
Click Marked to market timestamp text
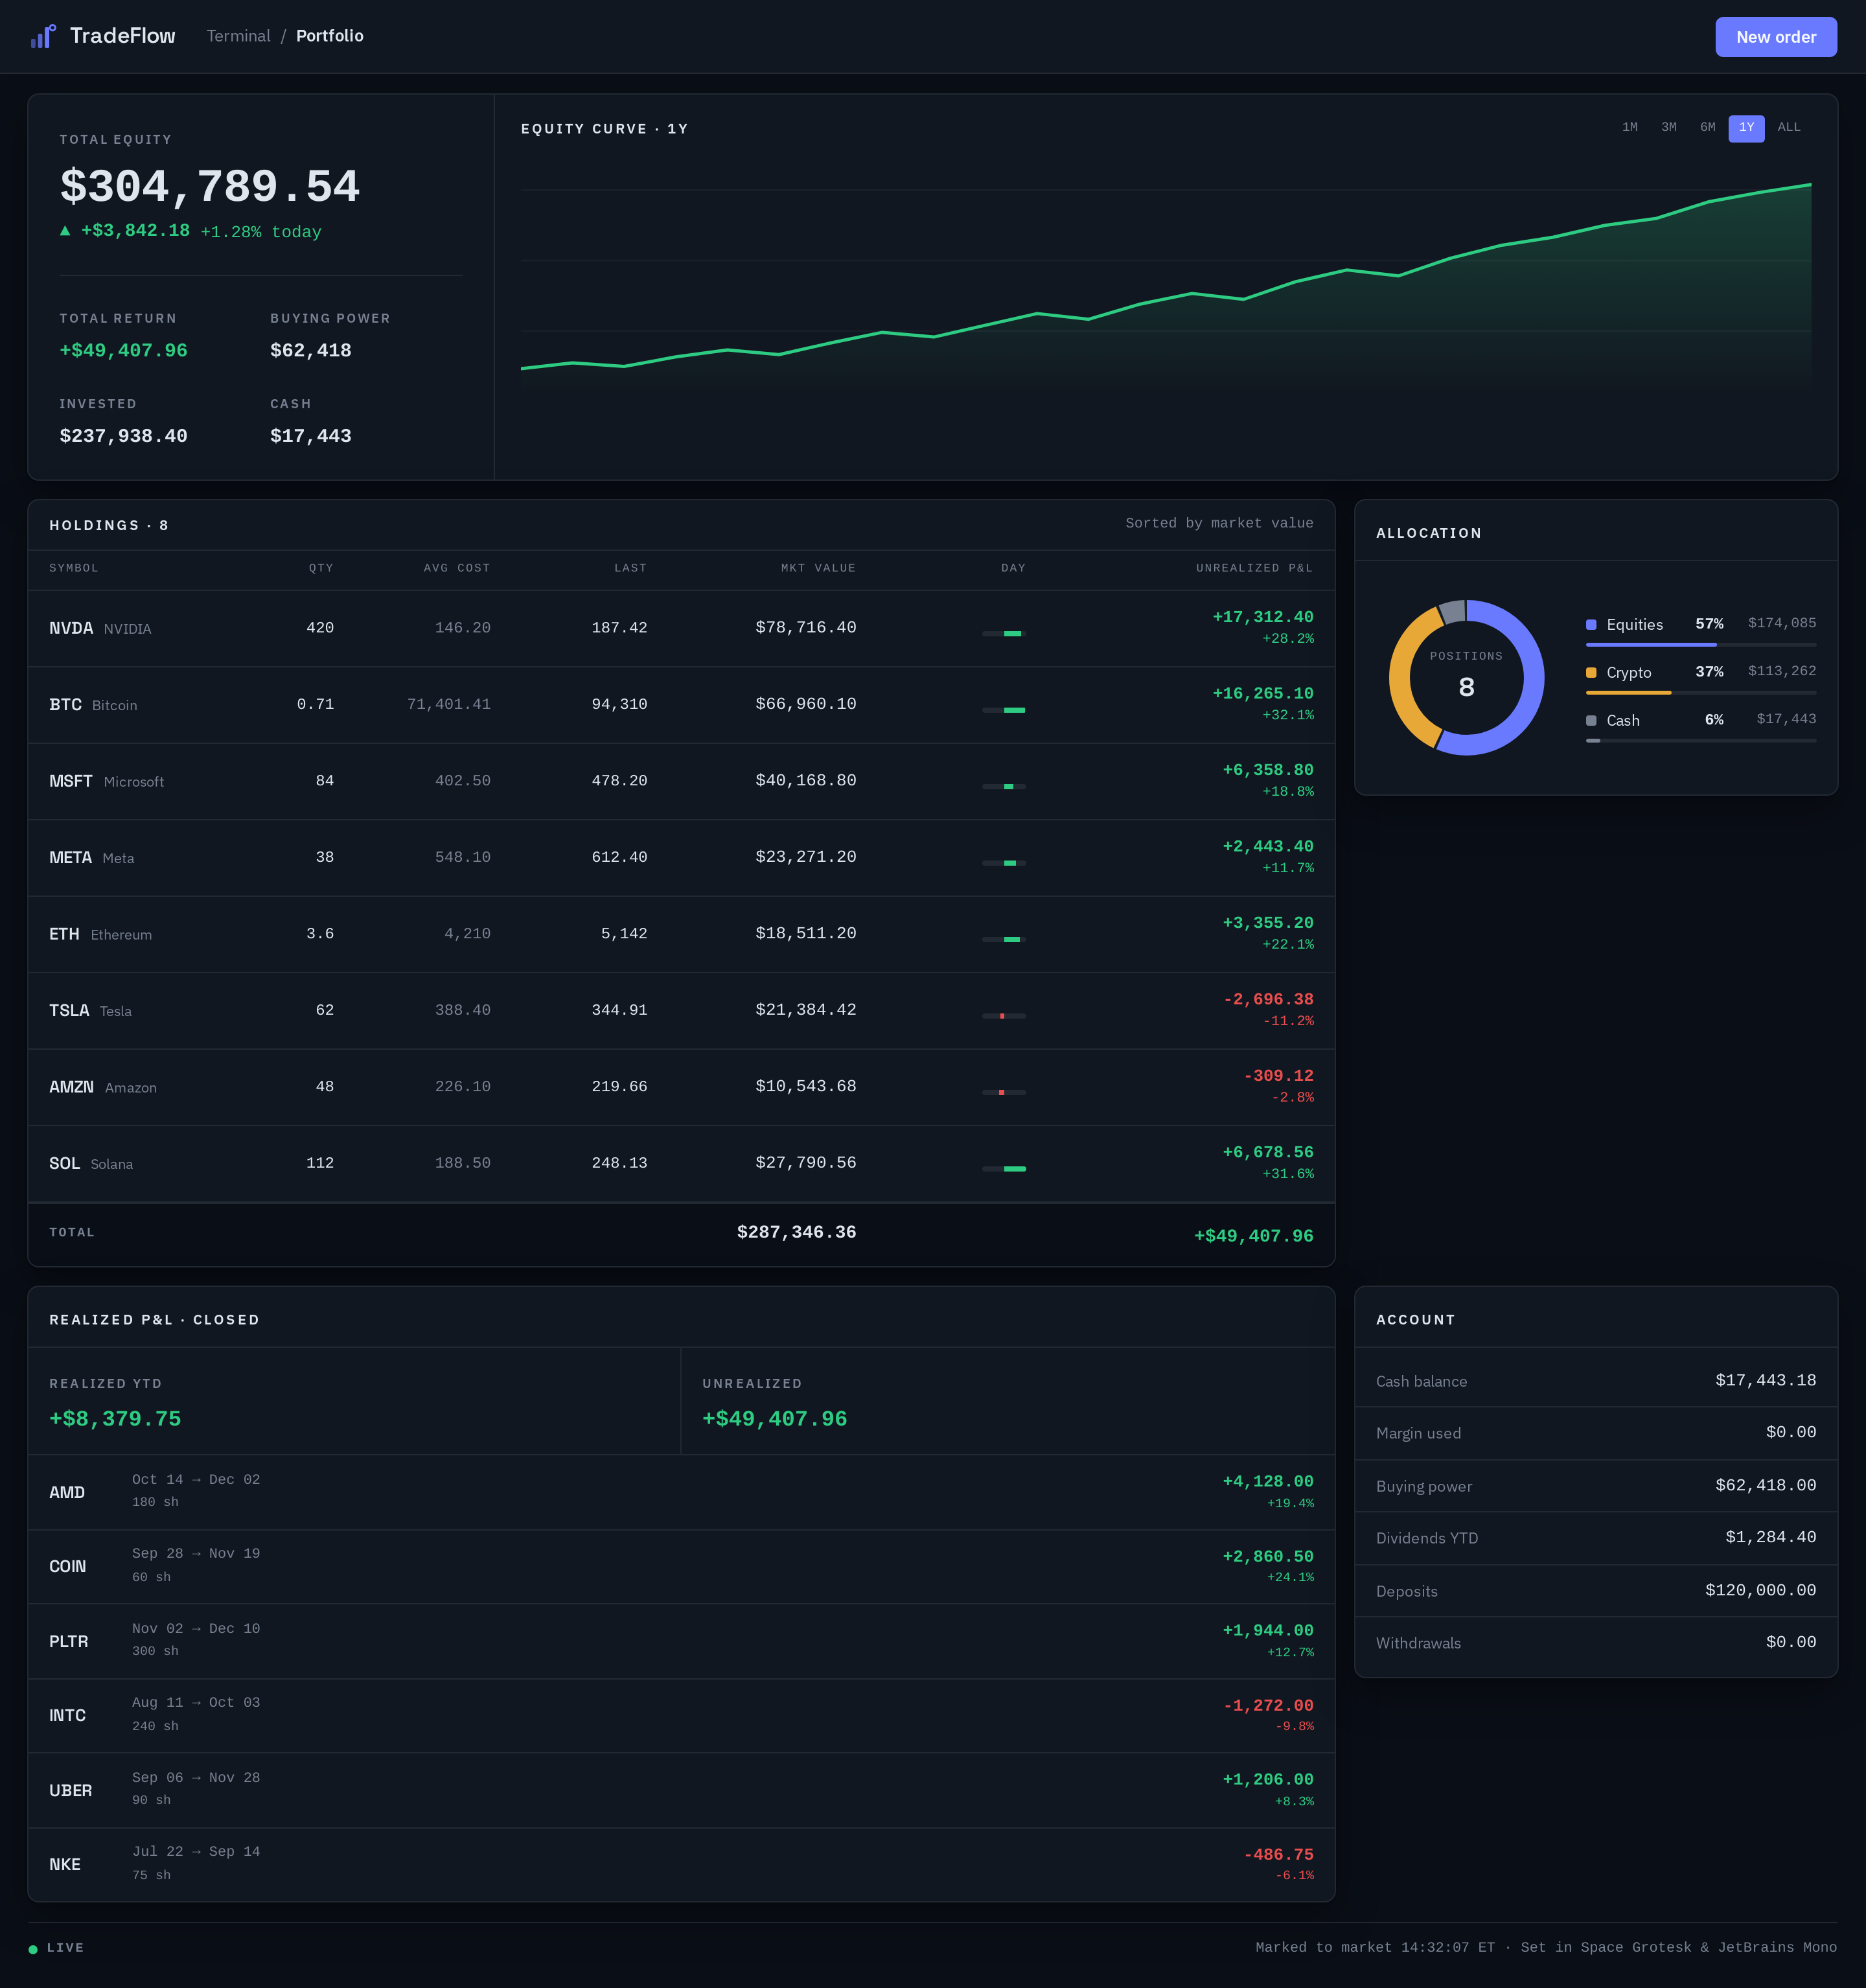pyautogui.click(x=1375, y=1947)
